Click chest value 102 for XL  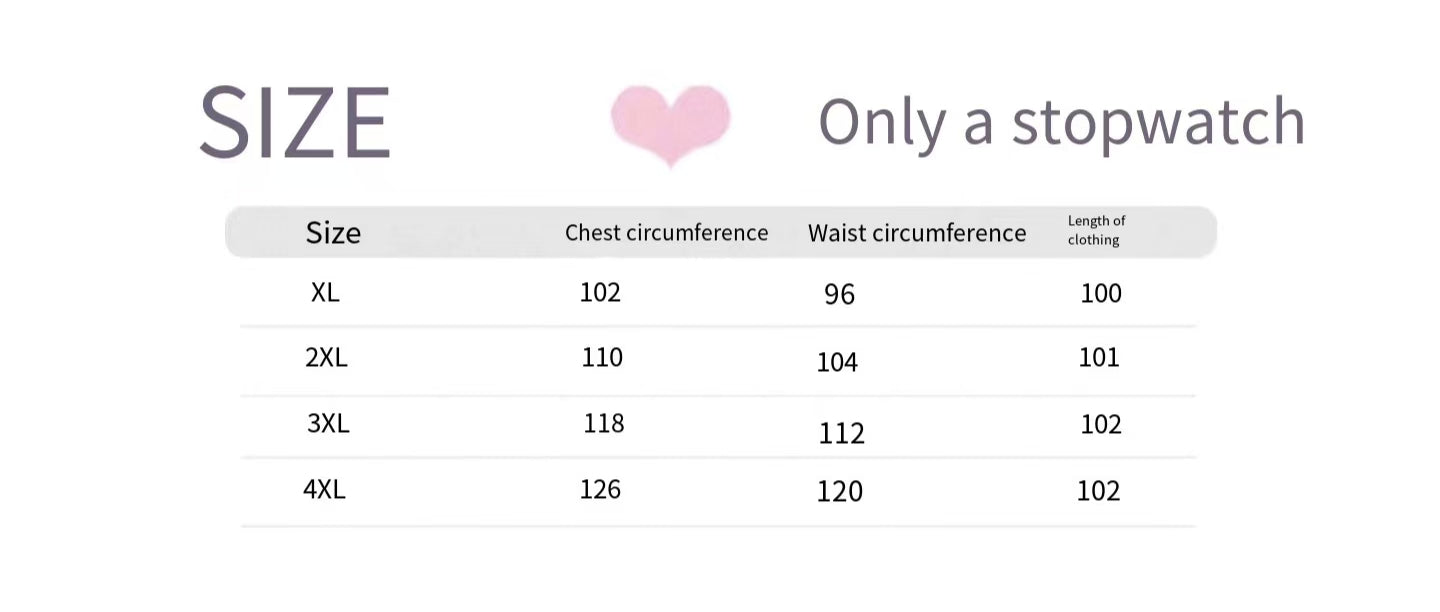click(x=600, y=292)
